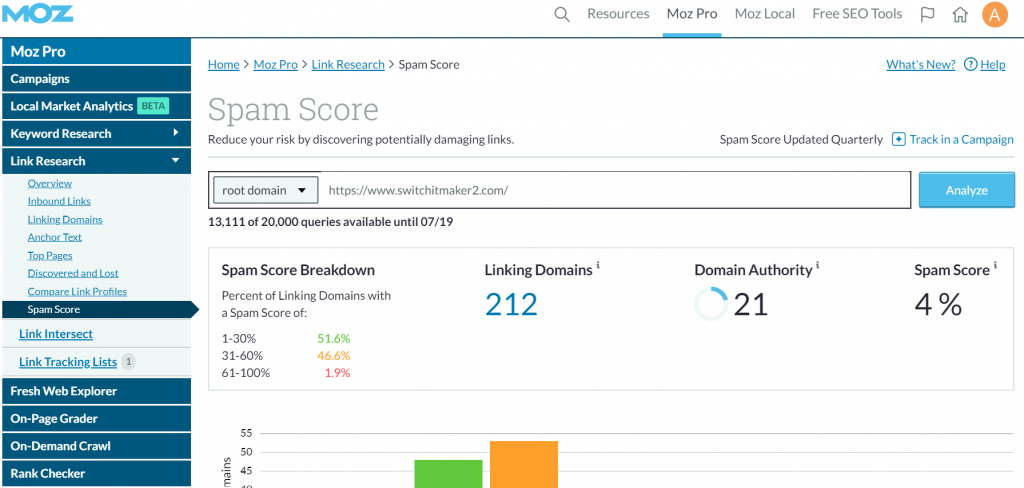Viewport: 1024px width, 488px height.
Task: Click the Help link
Action: point(993,64)
